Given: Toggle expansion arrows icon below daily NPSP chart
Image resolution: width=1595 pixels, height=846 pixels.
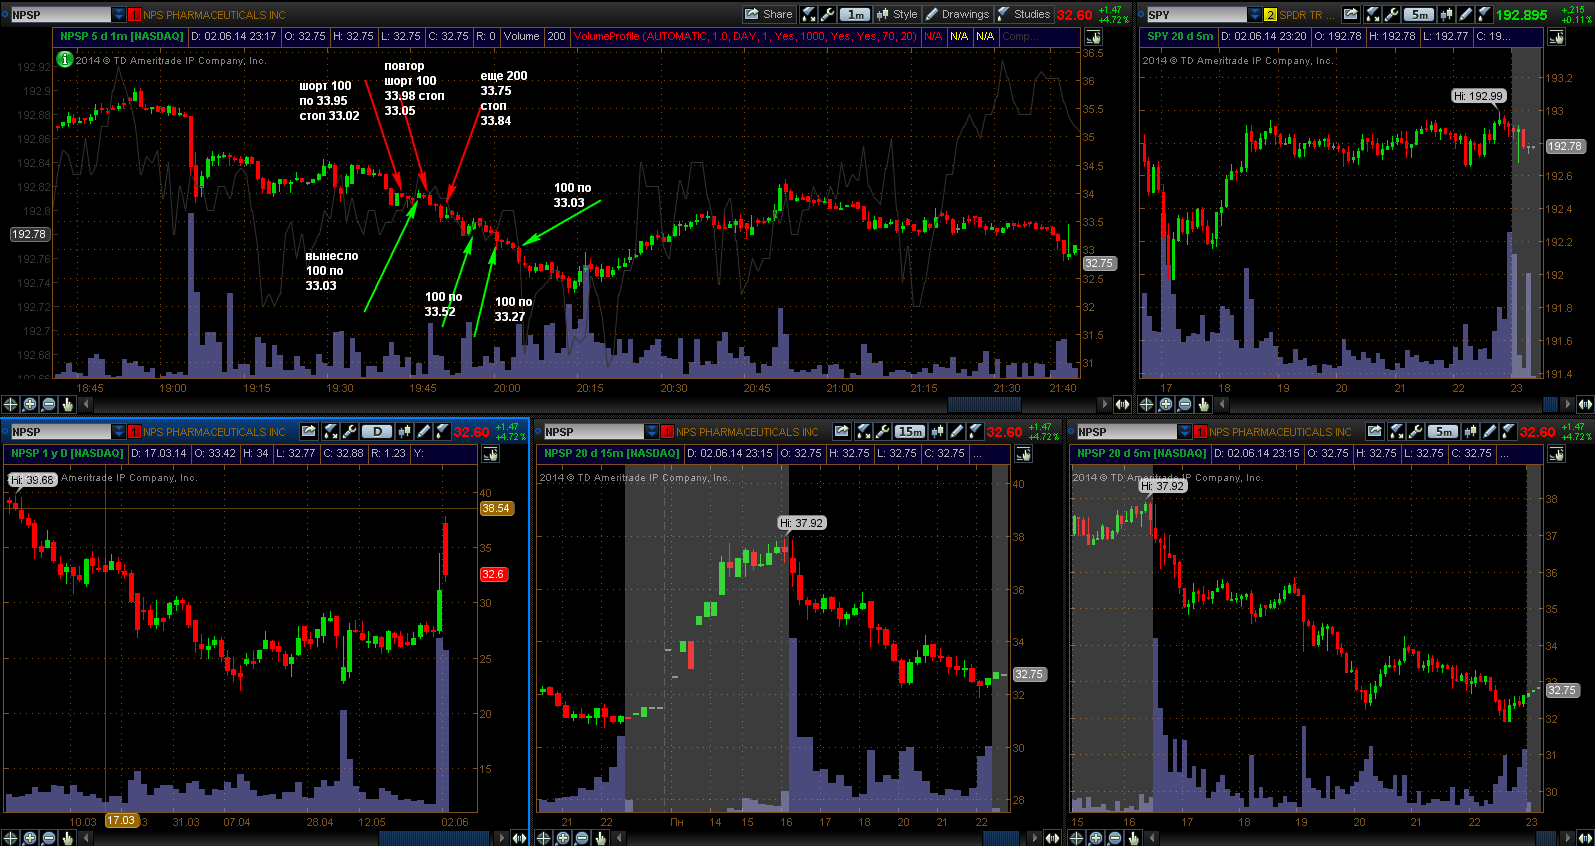Looking at the screenshot, I should pyautogui.click(x=519, y=838).
